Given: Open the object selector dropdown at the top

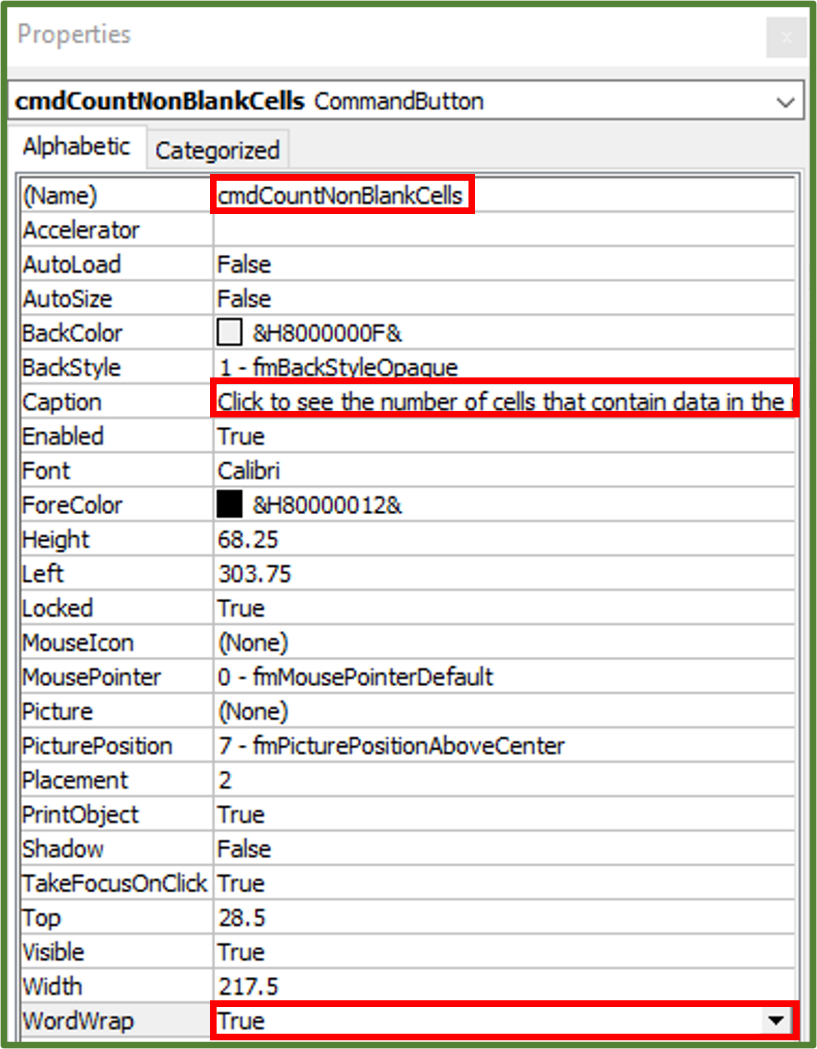Looking at the screenshot, I should 788,100.
